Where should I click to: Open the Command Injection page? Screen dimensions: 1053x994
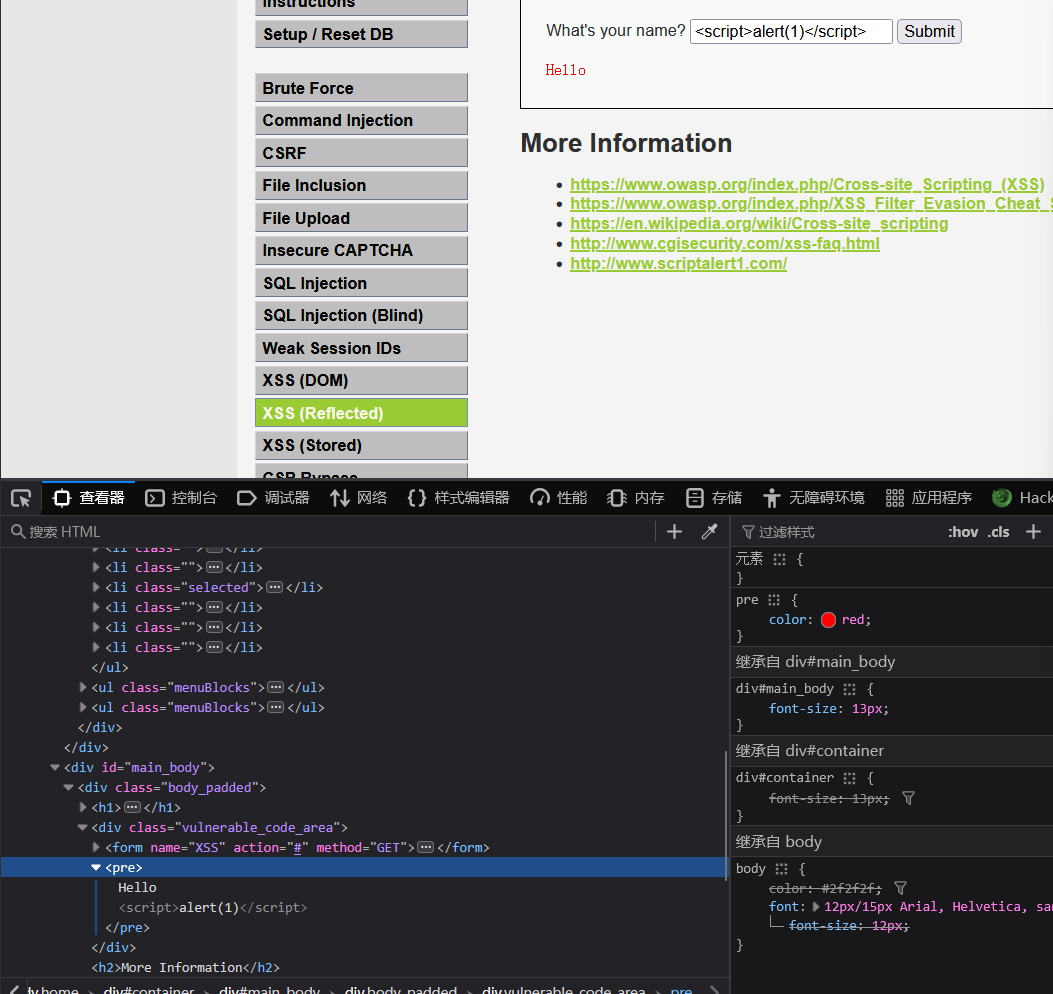pyautogui.click(x=361, y=120)
